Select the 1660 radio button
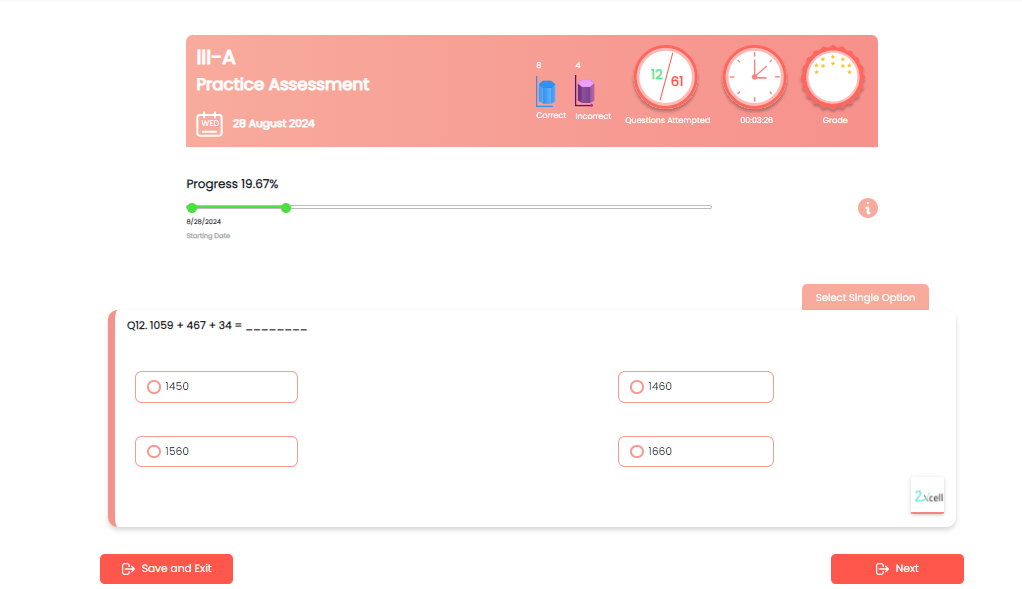The width and height of the screenshot is (1022, 589). coord(637,452)
